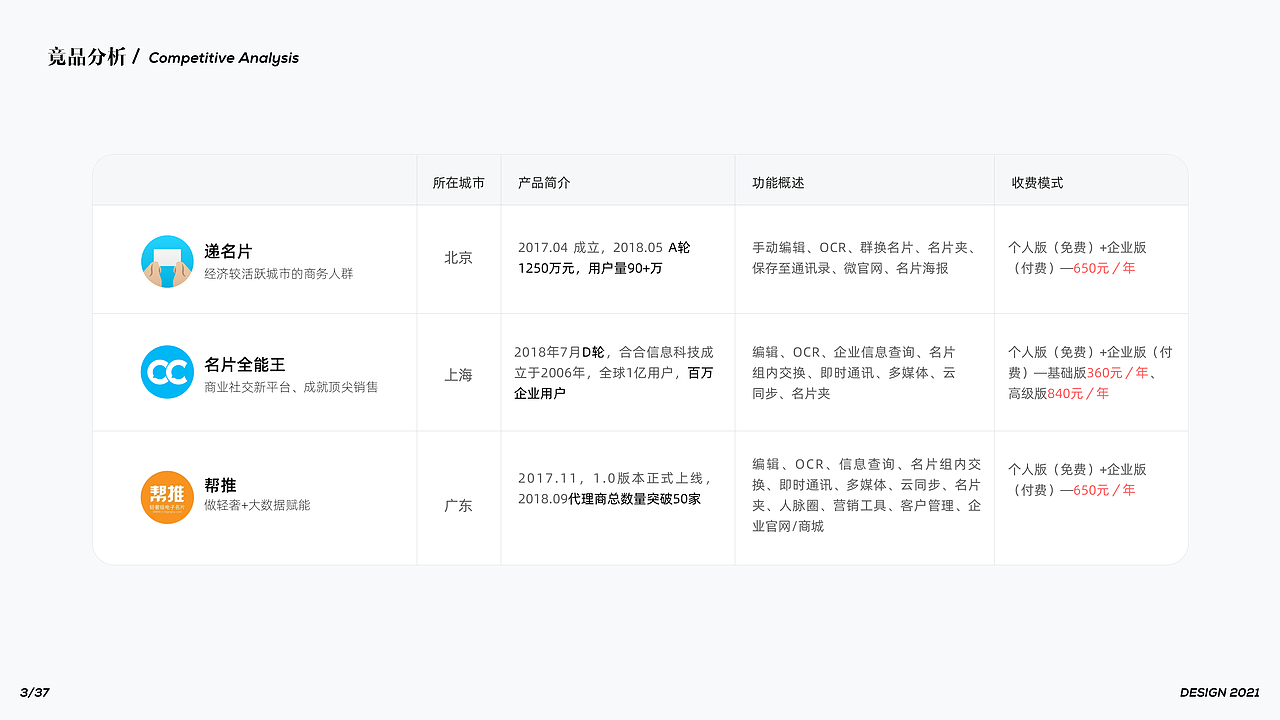Click the 竞品分析 slide title
Screen dimensions: 1280x720
85,56
